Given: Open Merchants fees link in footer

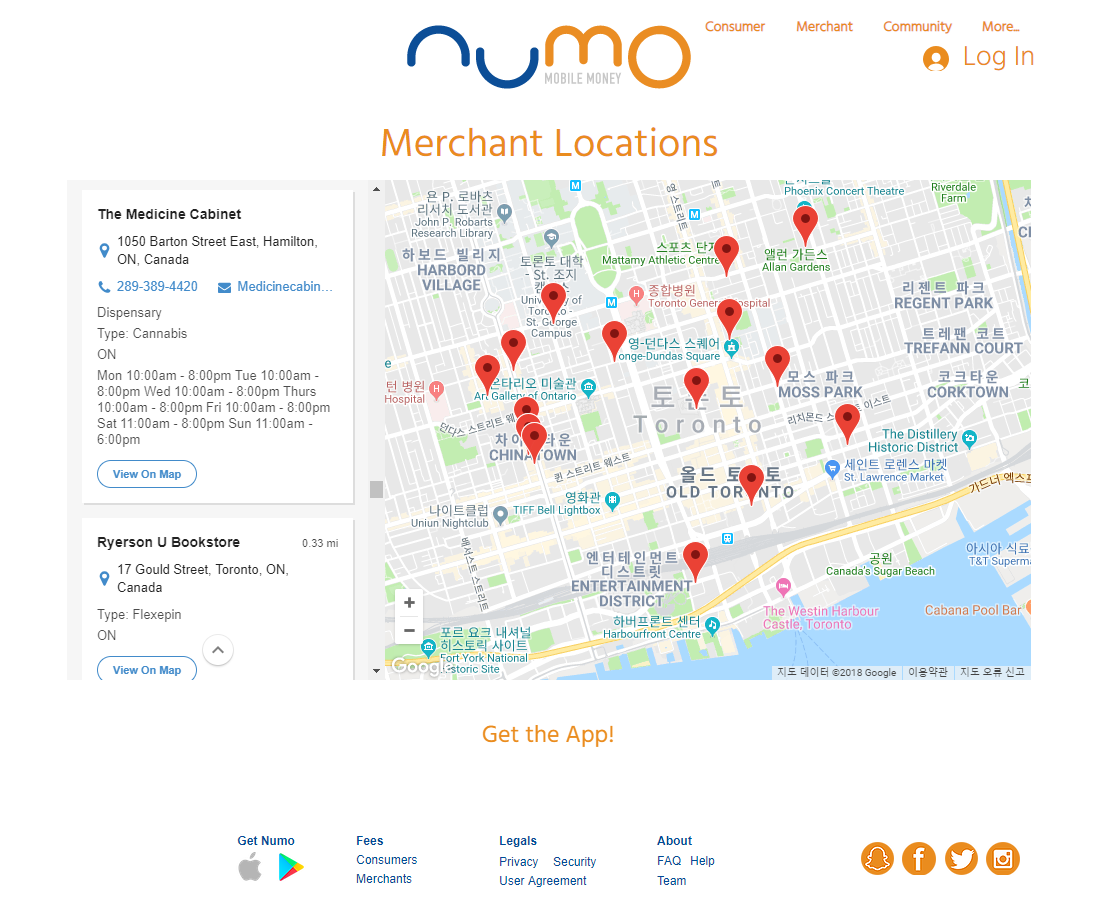Looking at the screenshot, I should [384, 878].
